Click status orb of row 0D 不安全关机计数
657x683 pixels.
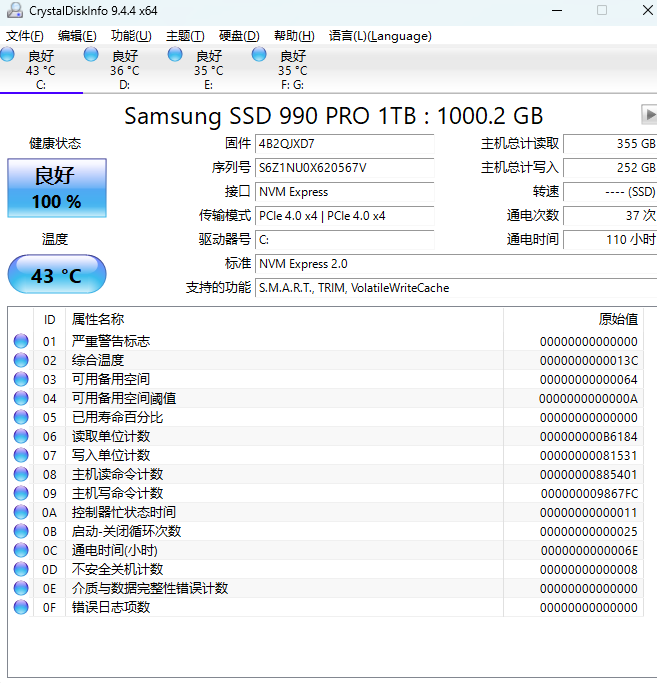(21, 569)
